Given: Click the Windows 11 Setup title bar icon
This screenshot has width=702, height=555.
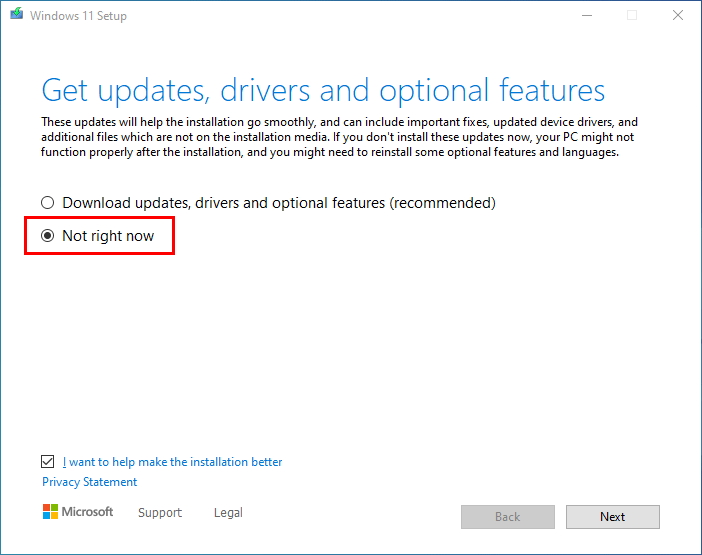Looking at the screenshot, I should pyautogui.click(x=17, y=14).
